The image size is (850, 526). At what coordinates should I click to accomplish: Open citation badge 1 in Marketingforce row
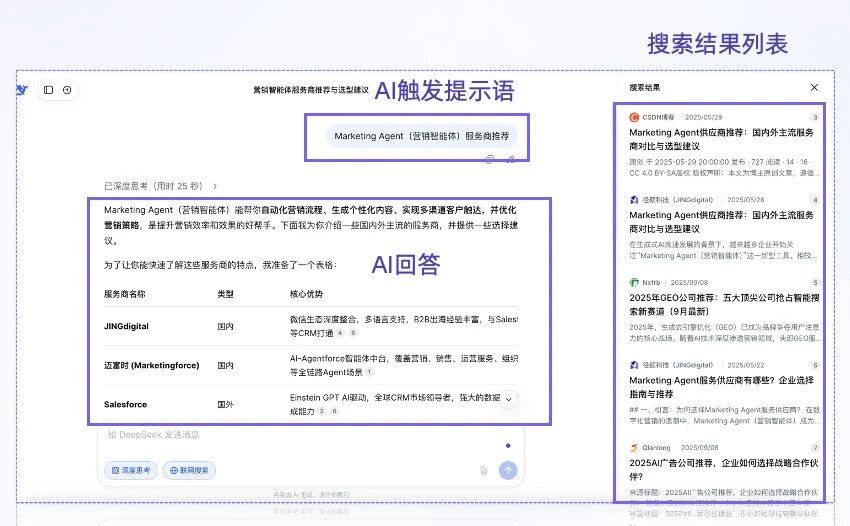(369, 372)
